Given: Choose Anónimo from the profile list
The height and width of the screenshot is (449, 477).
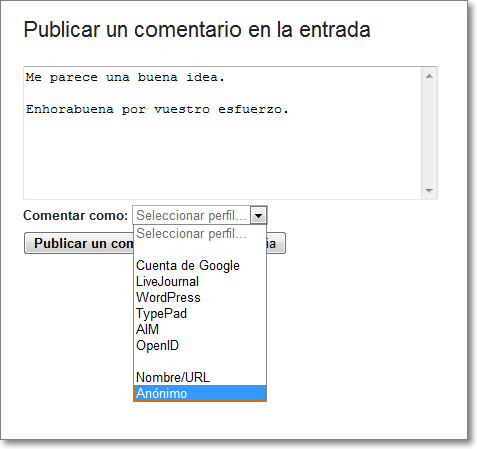Looking at the screenshot, I should [200, 393].
